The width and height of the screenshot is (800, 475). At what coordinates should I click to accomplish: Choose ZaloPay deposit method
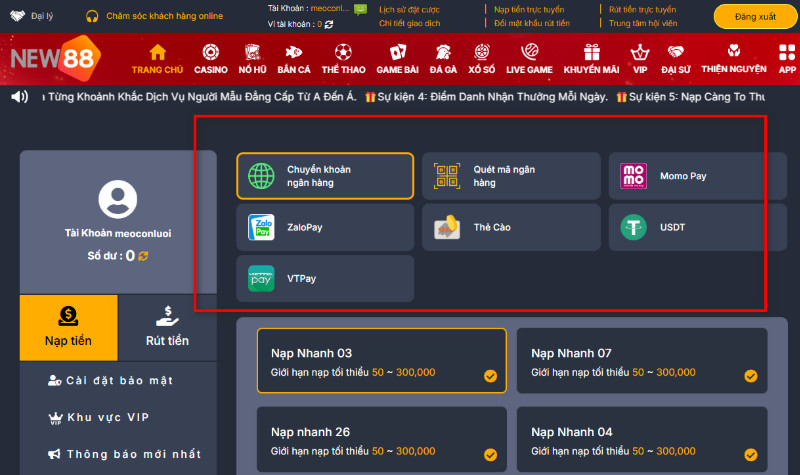[325, 227]
